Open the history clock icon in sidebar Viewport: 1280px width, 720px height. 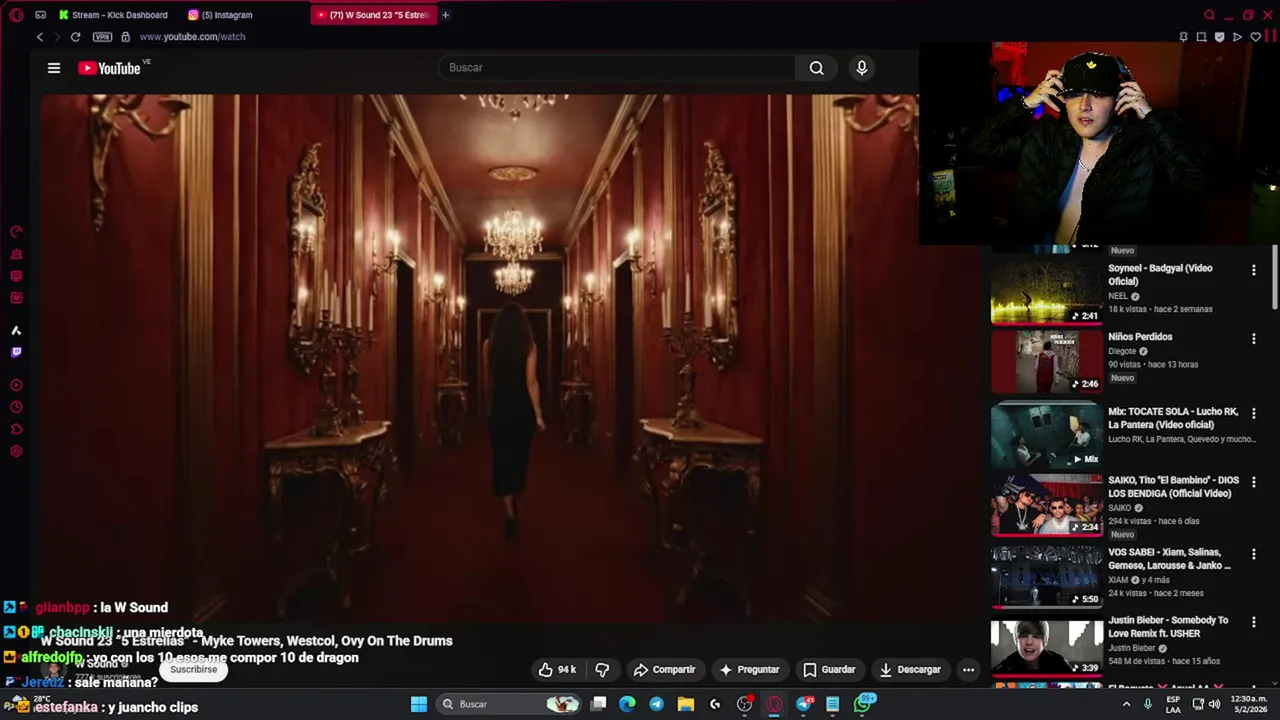(x=16, y=407)
